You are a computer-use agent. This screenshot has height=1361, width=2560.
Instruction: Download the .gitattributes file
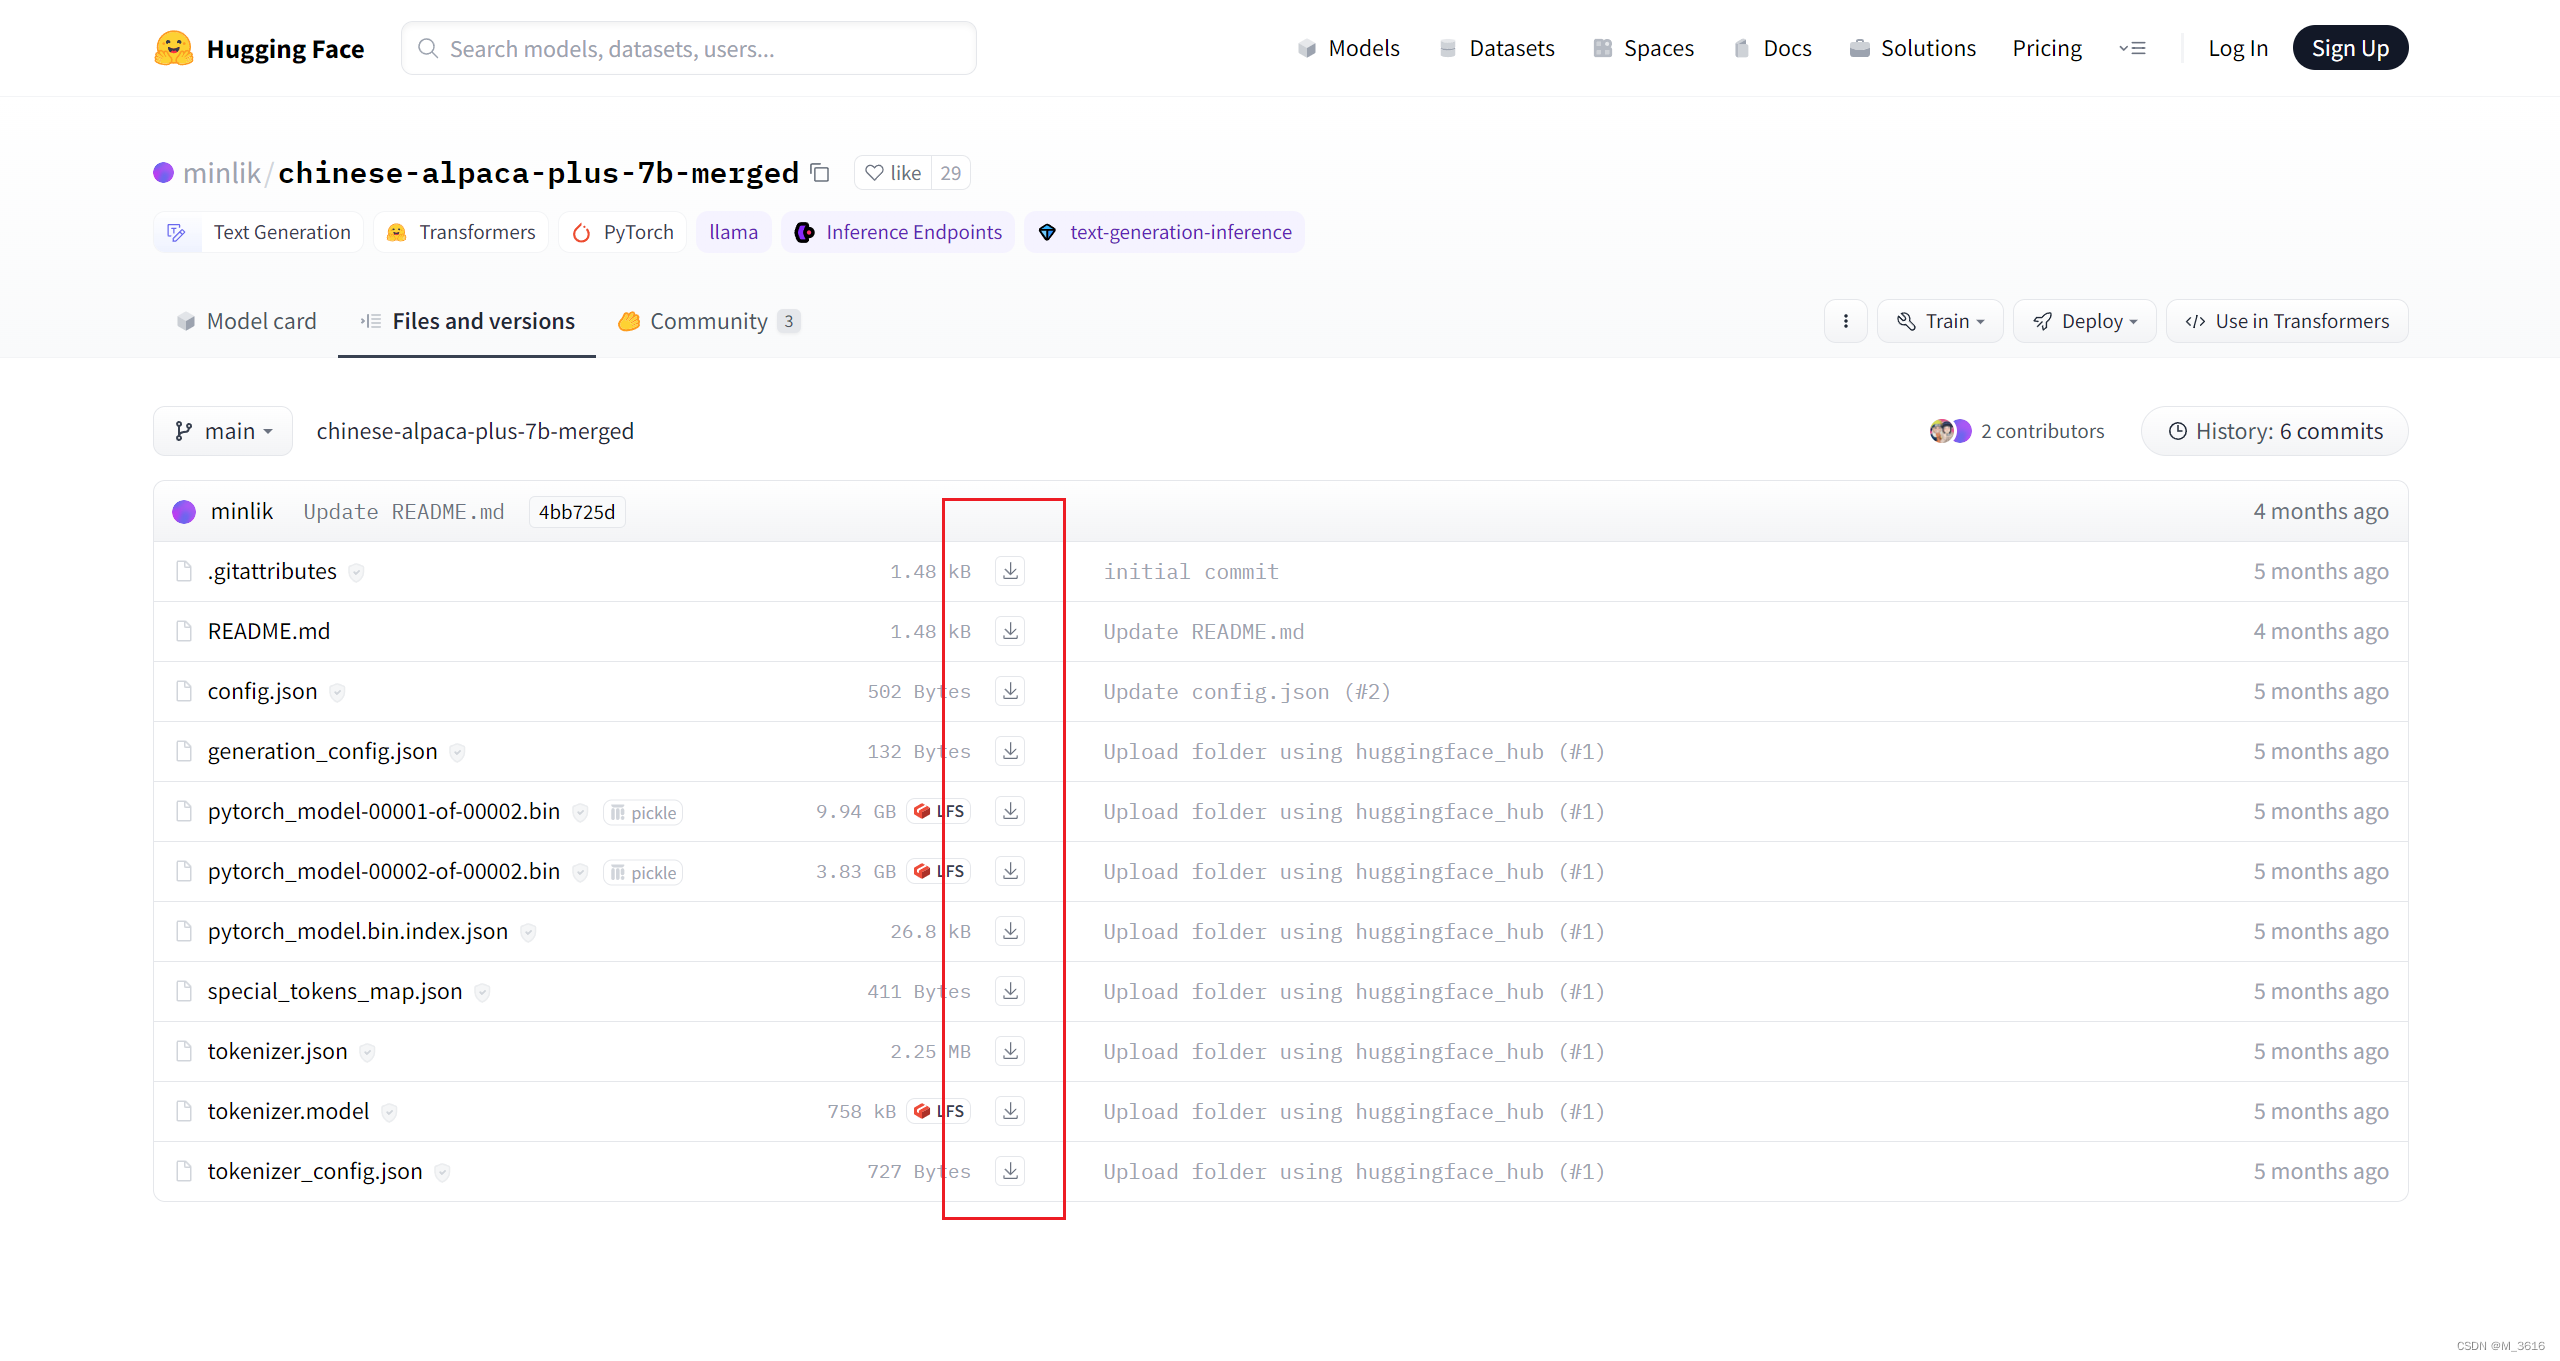coord(1010,571)
